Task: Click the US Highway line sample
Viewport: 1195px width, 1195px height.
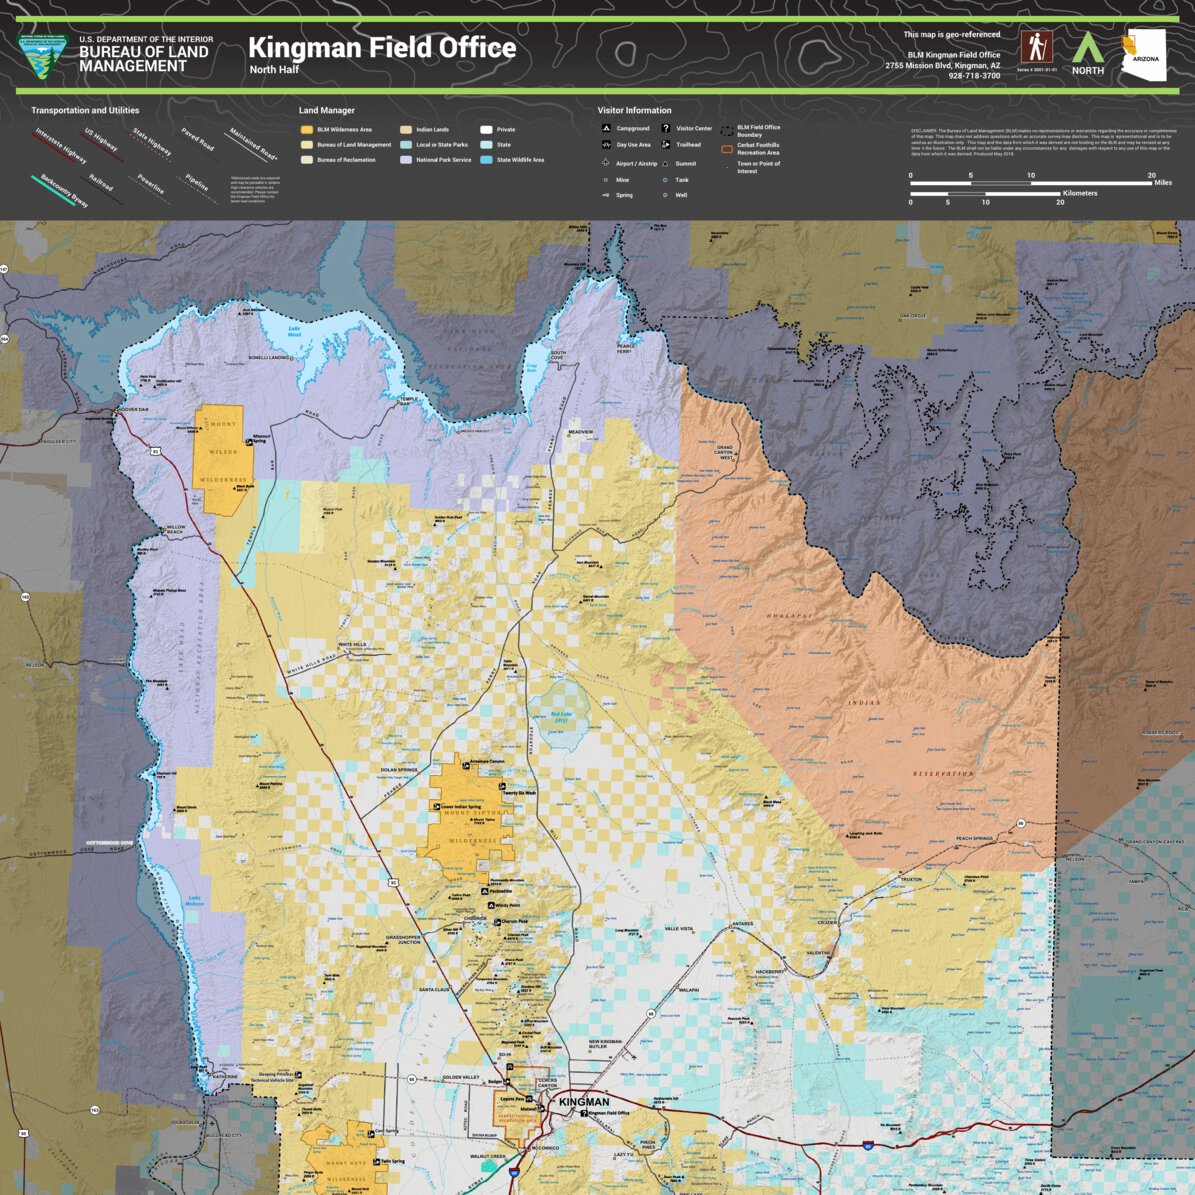Action: coord(101,145)
